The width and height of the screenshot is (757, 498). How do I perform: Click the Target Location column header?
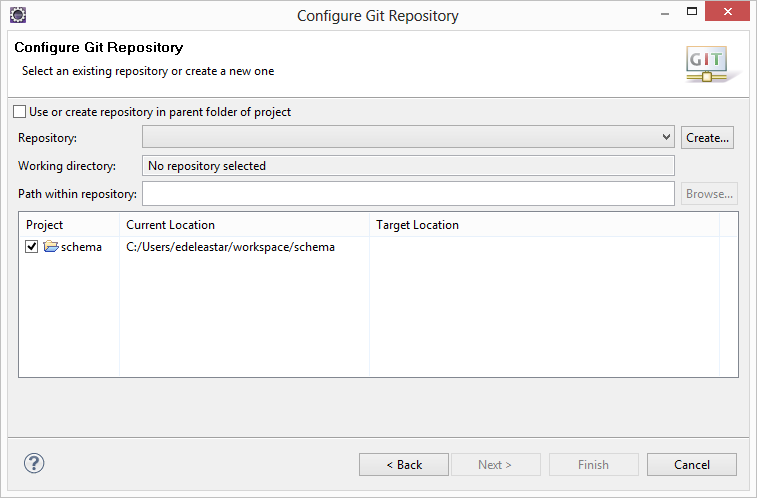click(545, 225)
